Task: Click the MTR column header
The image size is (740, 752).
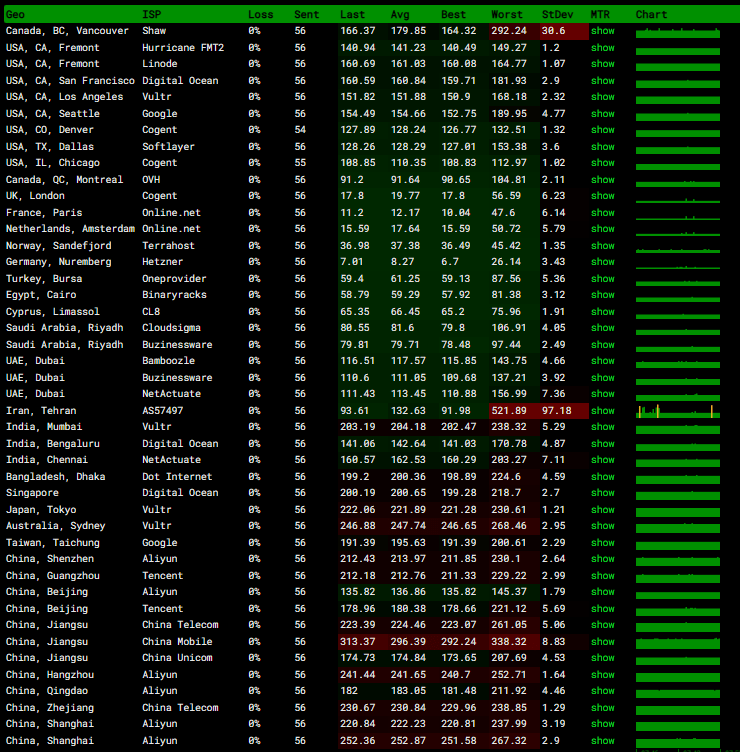Action: [x=600, y=14]
